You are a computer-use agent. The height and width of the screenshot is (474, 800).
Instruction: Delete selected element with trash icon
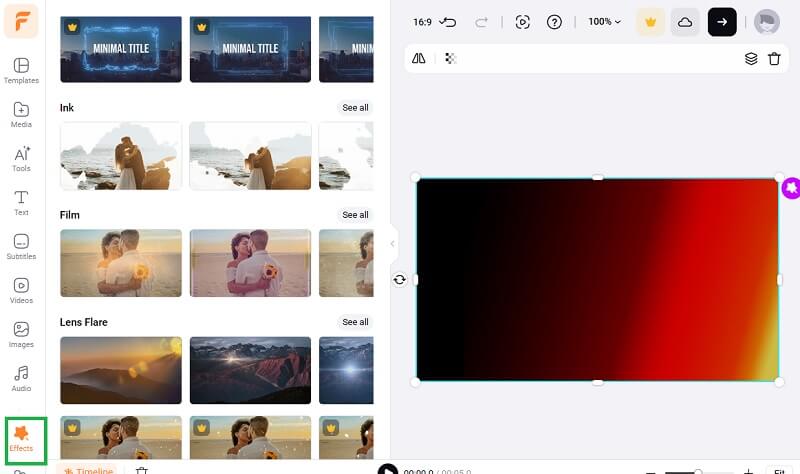tap(774, 59)
